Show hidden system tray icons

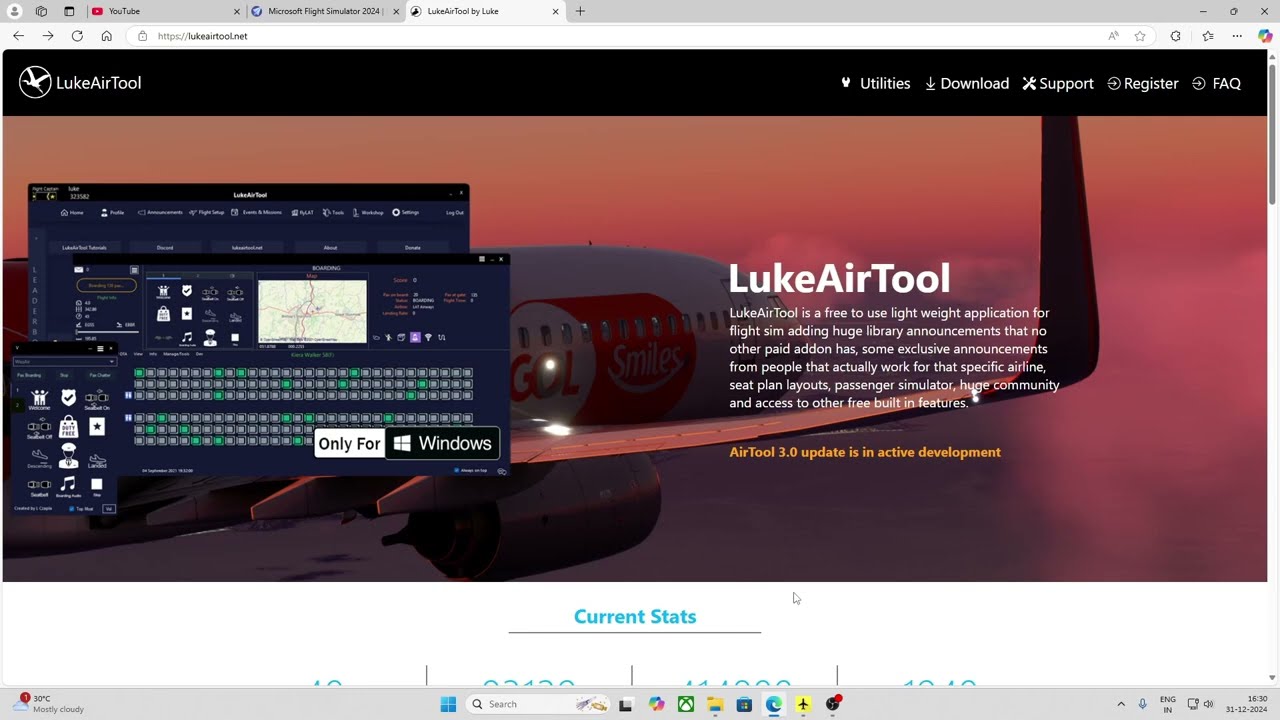(x=1120, y=704)
